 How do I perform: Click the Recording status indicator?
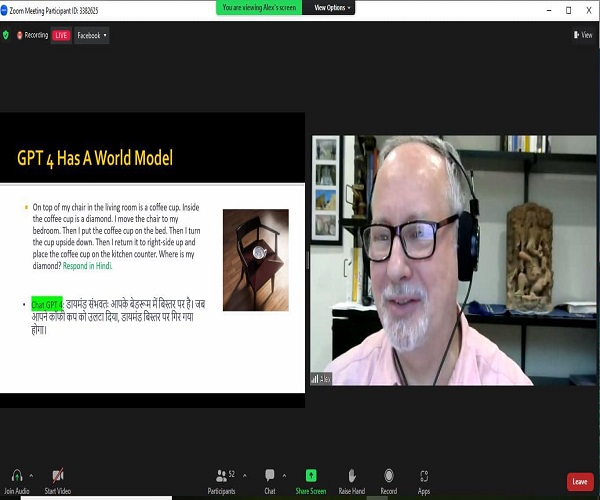[31, 35]
